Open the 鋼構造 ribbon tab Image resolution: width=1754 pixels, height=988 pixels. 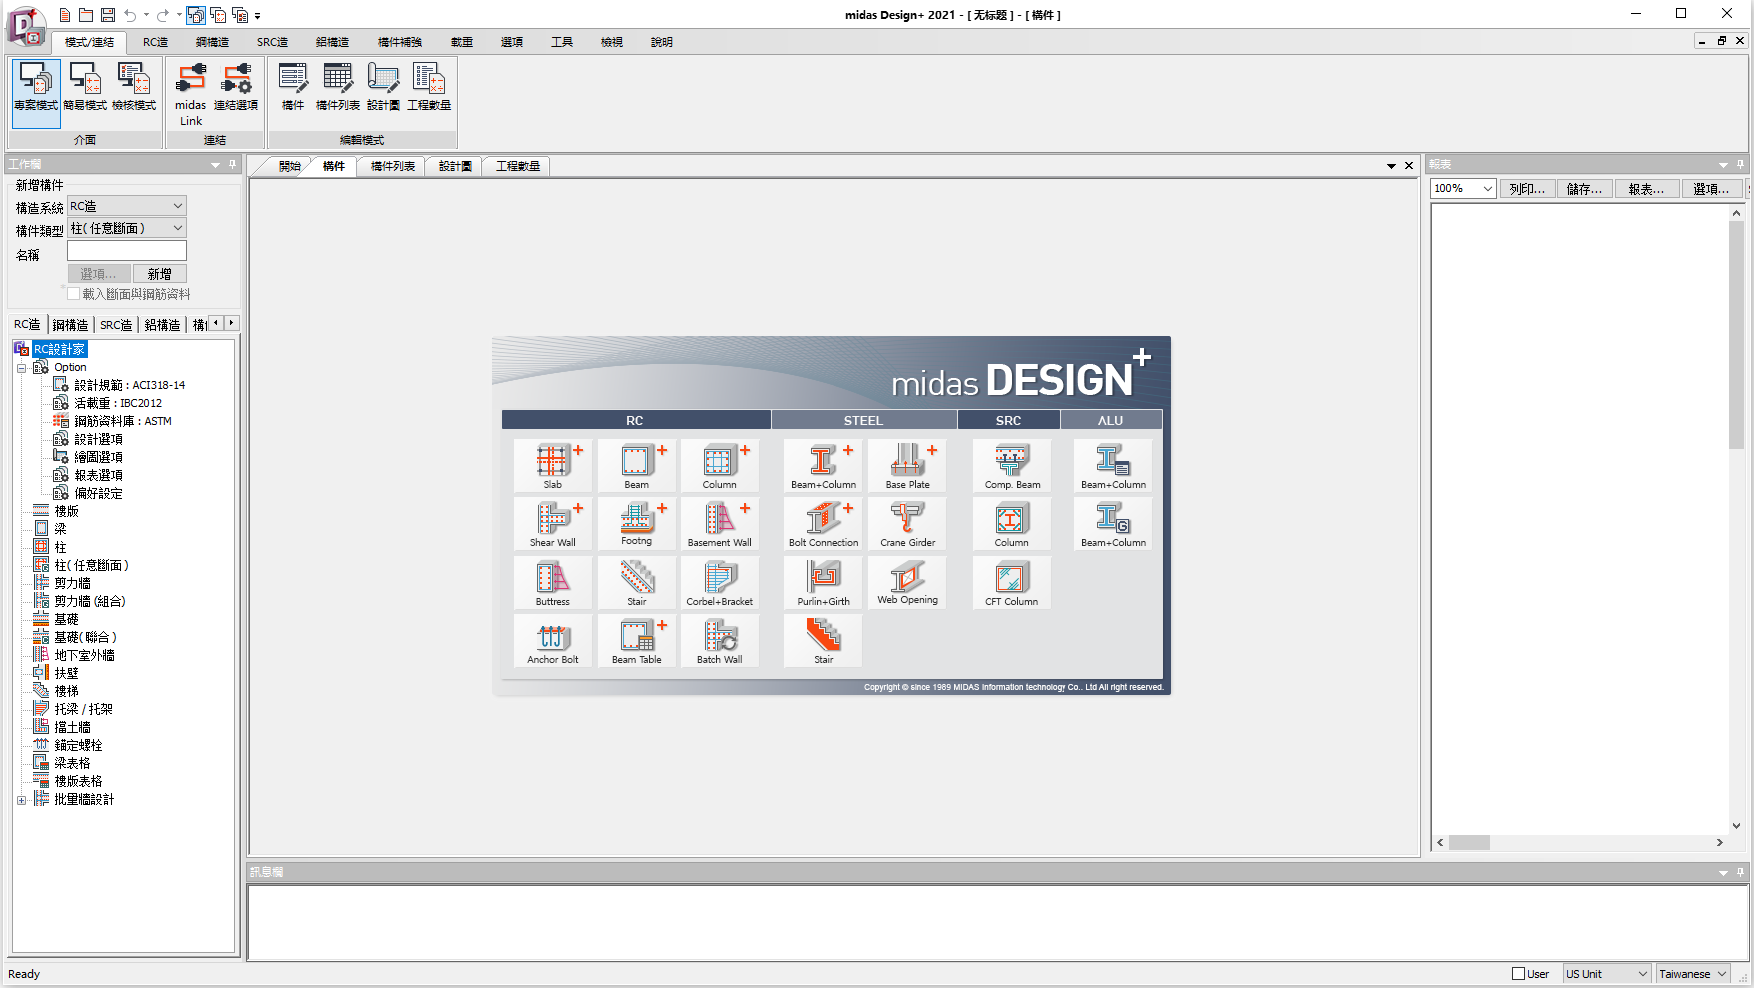click(x=212, y=42)
